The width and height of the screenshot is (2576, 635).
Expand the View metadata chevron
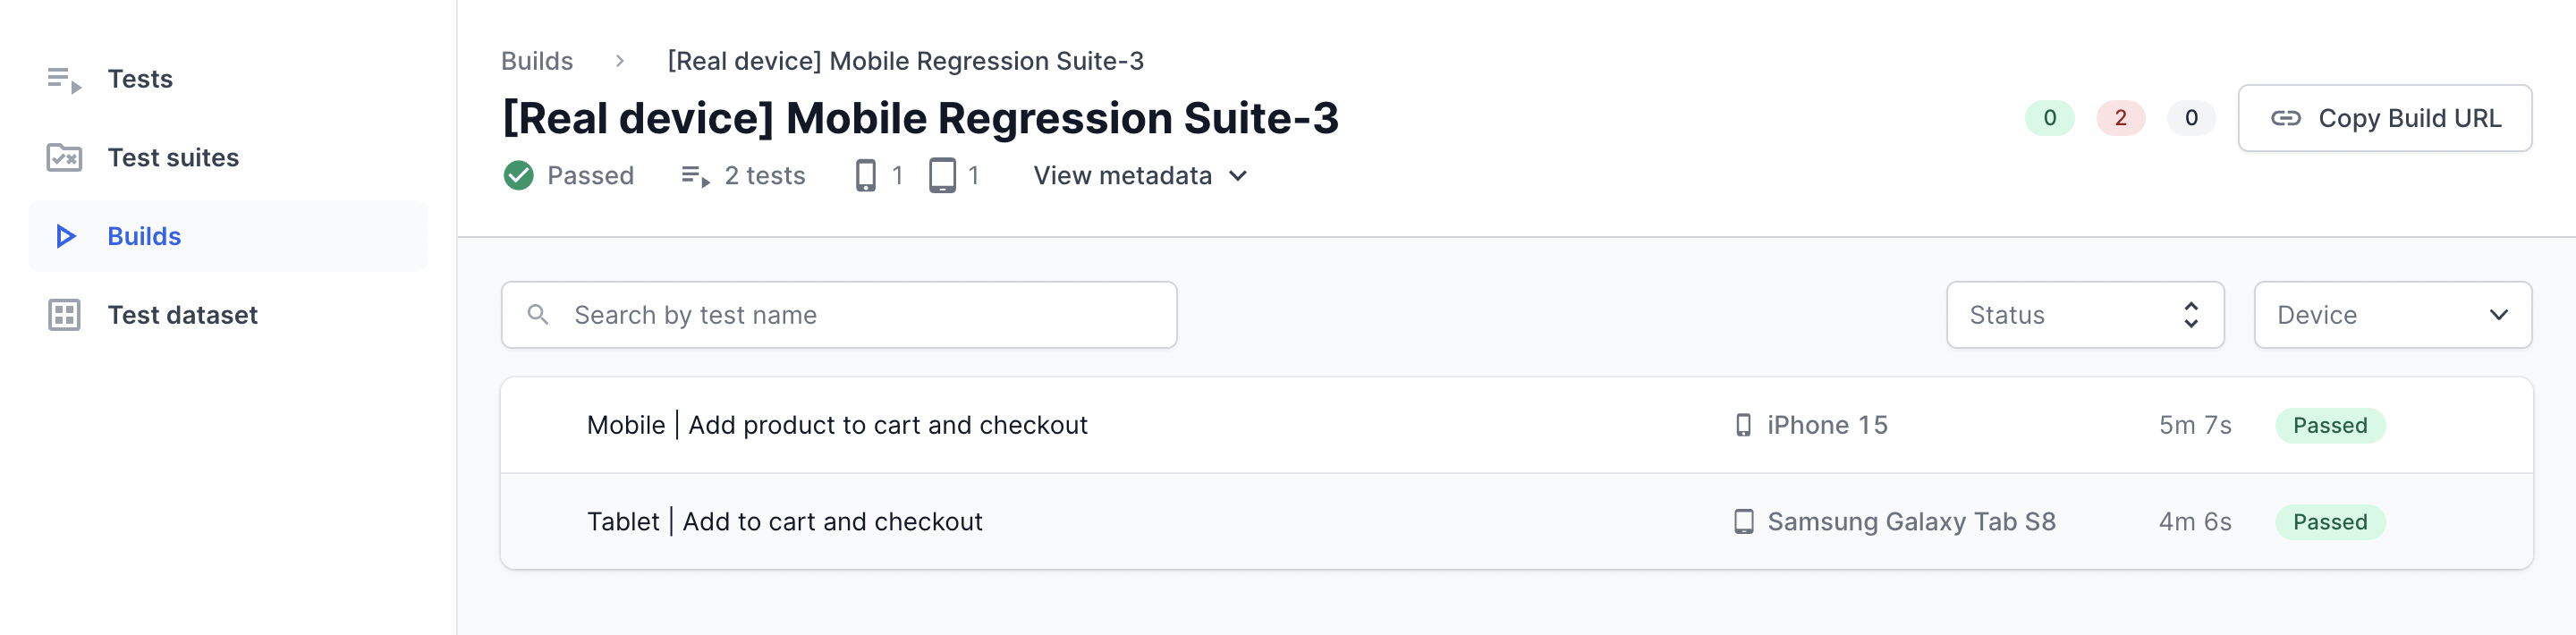pyautogui.click(x=1238, y=176)
